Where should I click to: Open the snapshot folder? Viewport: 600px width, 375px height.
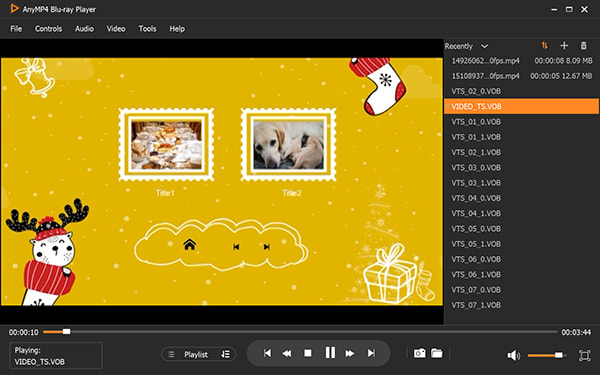pos(437,353)
